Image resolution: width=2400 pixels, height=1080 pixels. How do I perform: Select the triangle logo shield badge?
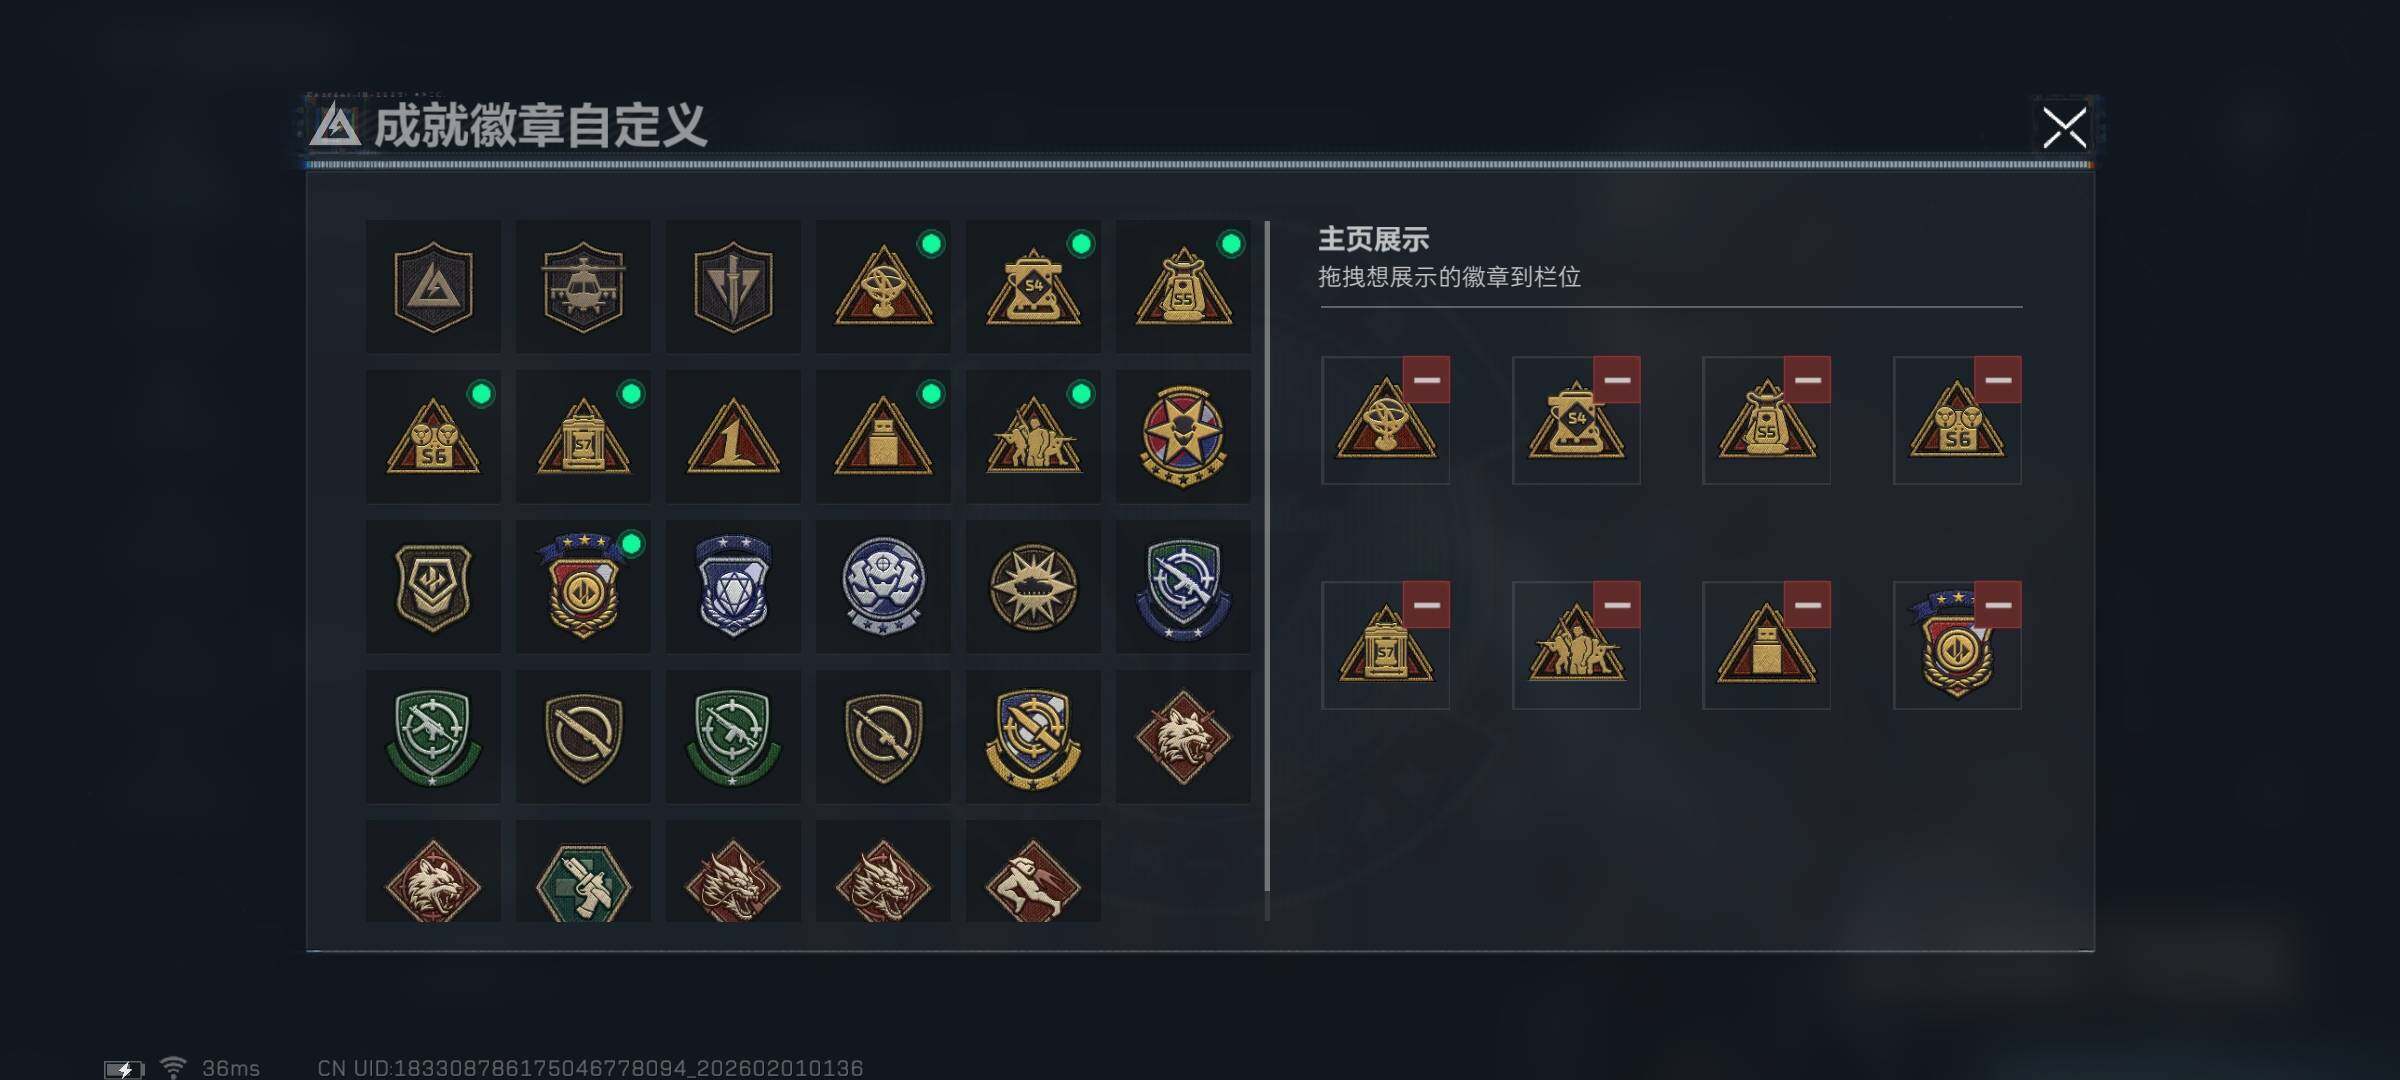click(433, 287)
